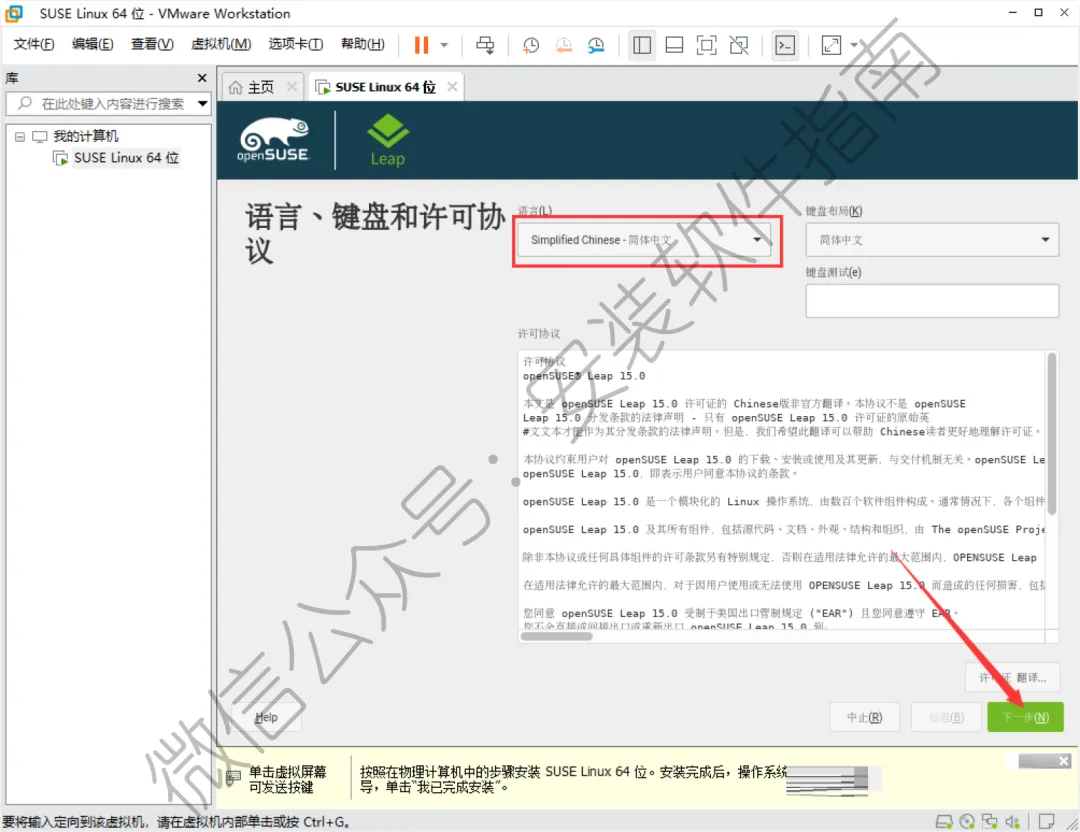This screenshot has width=1080, height=832.
Task: Click the sound card status icon
Action: [x=1012, y=821]
